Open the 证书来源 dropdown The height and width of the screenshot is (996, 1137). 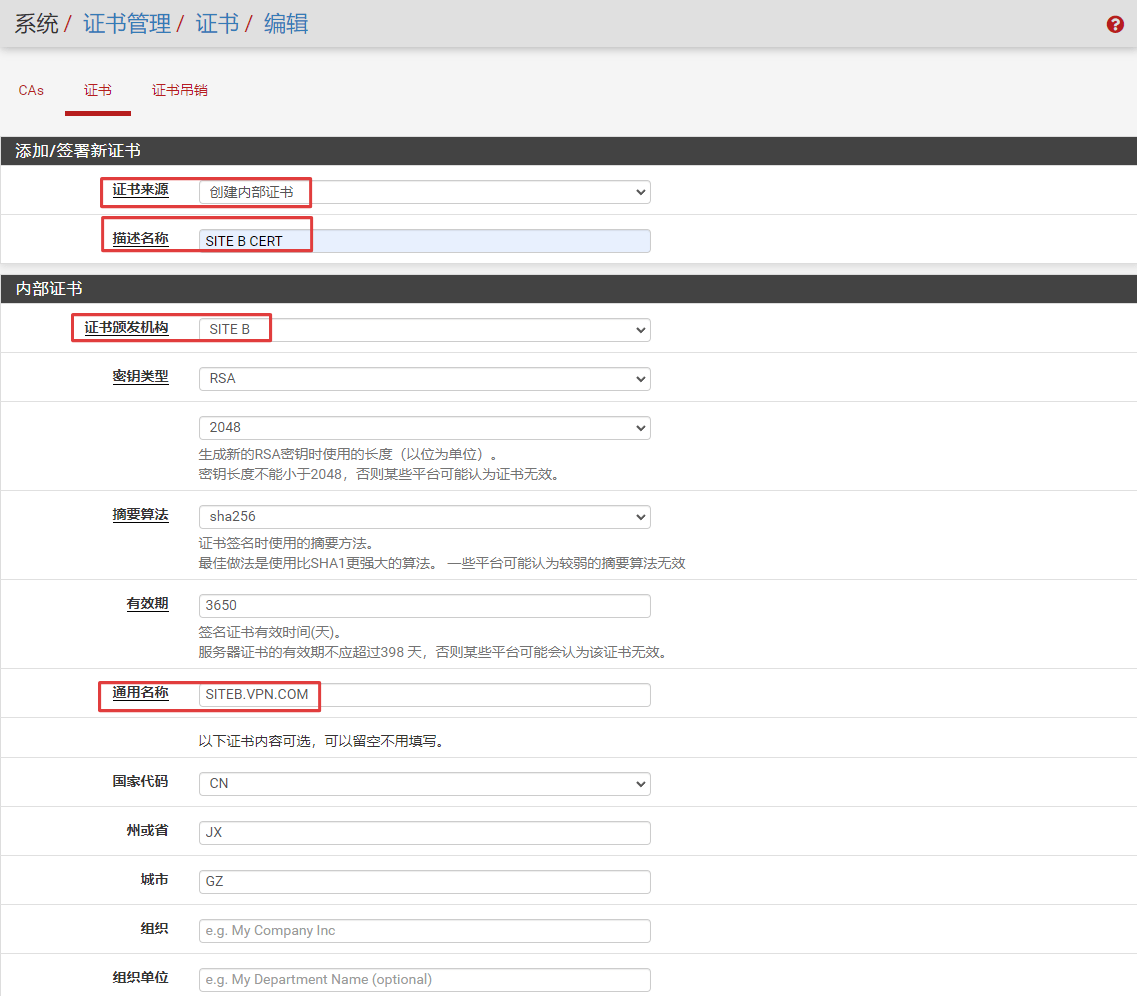click(x=424, y=192)
